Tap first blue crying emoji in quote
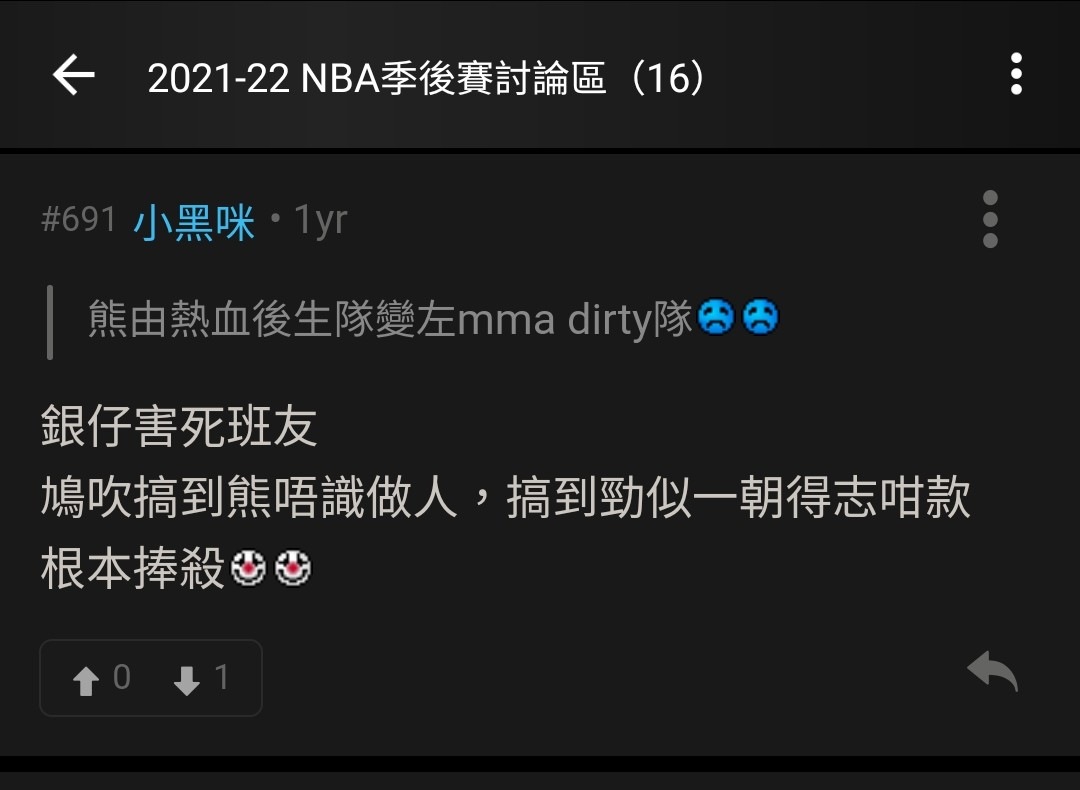This screenshot has height=790, width=1080. (716, 317)
